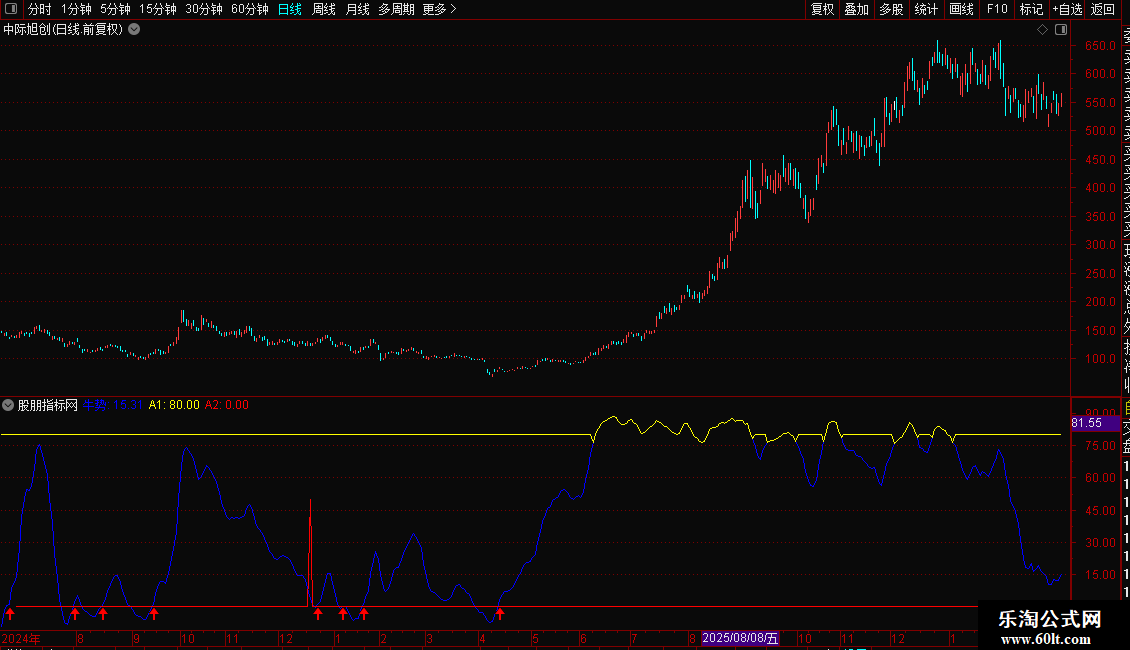Switch to 日线 daily chart

point(290,9)
